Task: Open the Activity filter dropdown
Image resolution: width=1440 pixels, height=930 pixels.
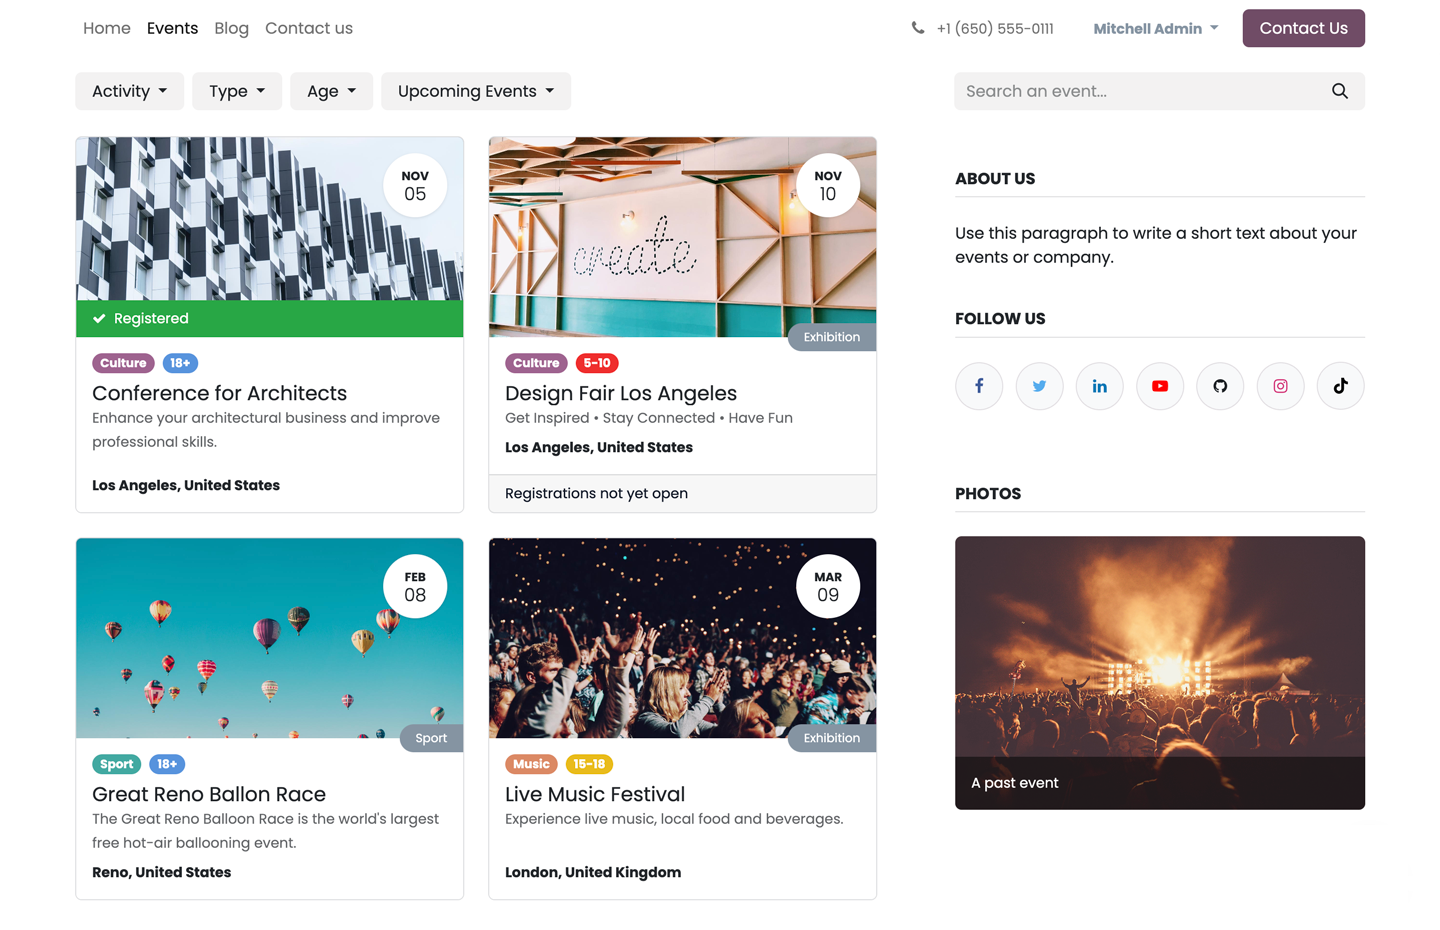Action: (129, 91)
